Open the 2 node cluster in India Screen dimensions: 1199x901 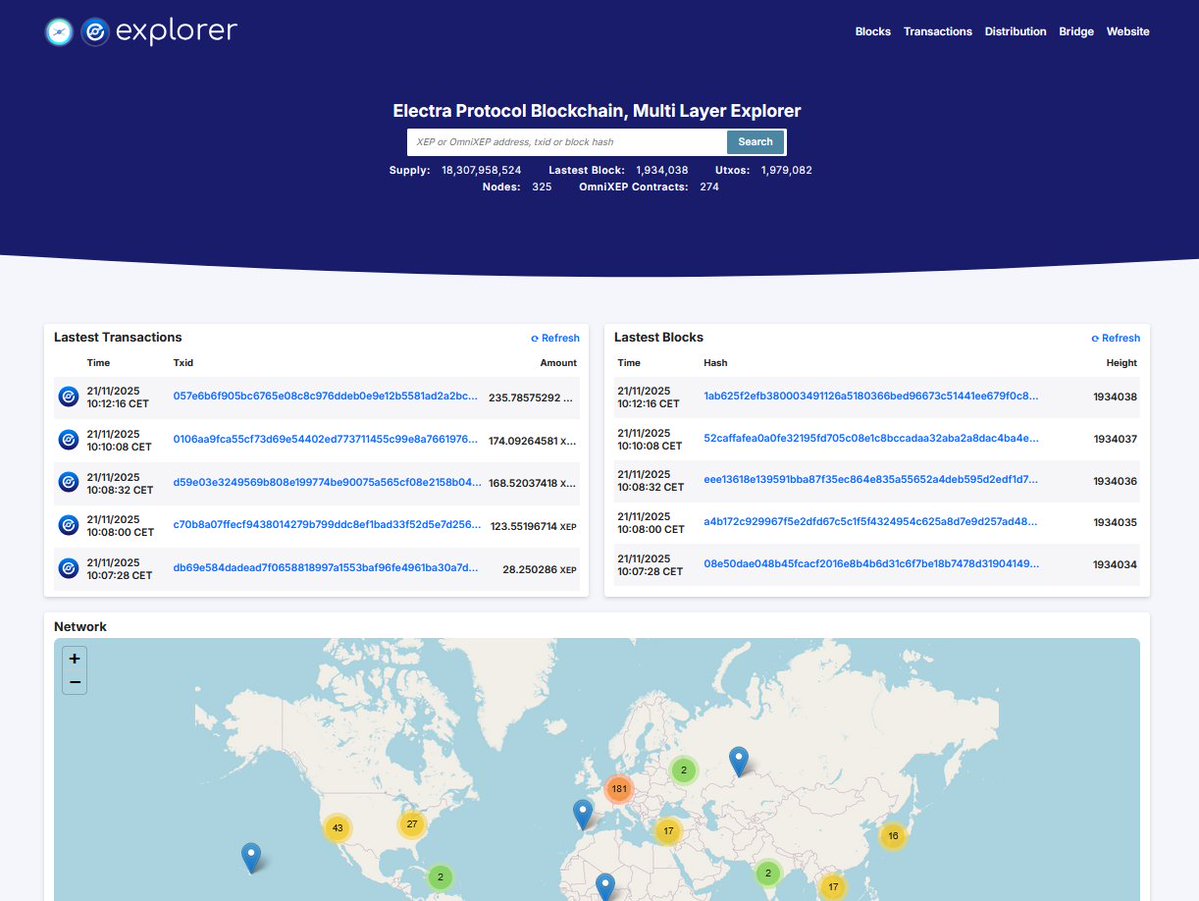point(768,873)
